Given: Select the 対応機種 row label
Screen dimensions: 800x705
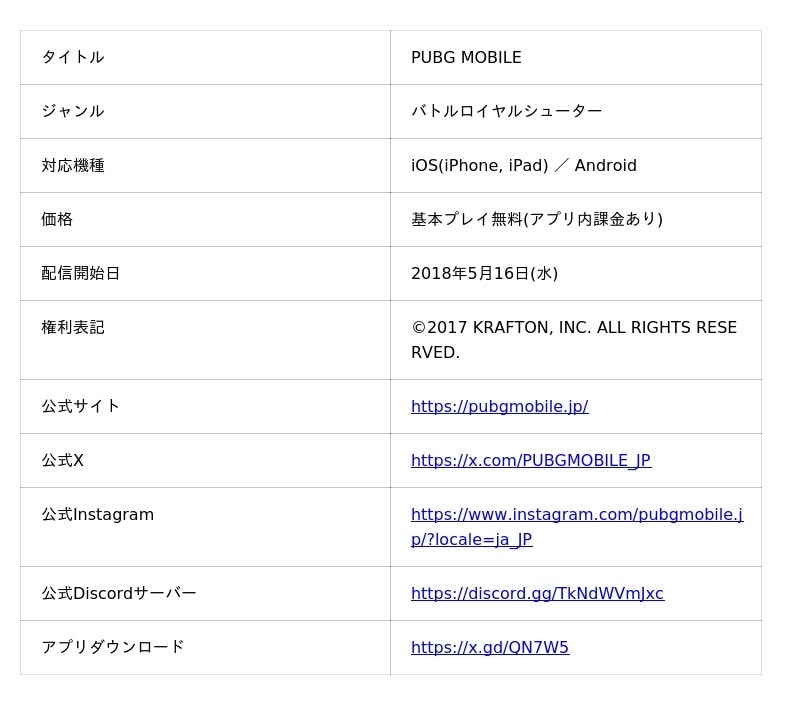Looking at the screenshot, I should point(72,165).
